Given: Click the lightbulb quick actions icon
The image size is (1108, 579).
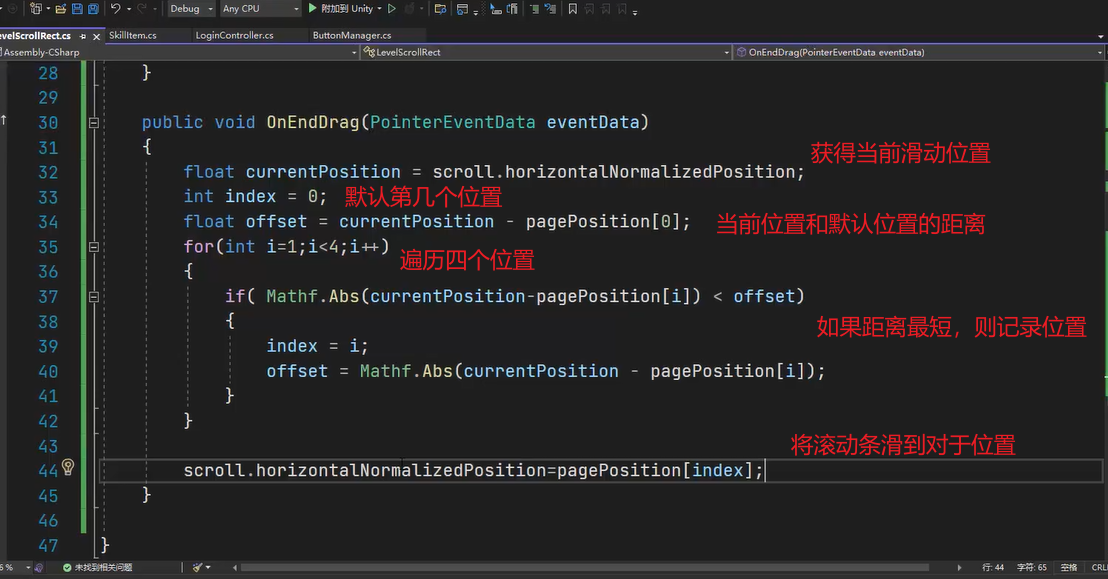Looking at the screenshot, I should 68,467.
